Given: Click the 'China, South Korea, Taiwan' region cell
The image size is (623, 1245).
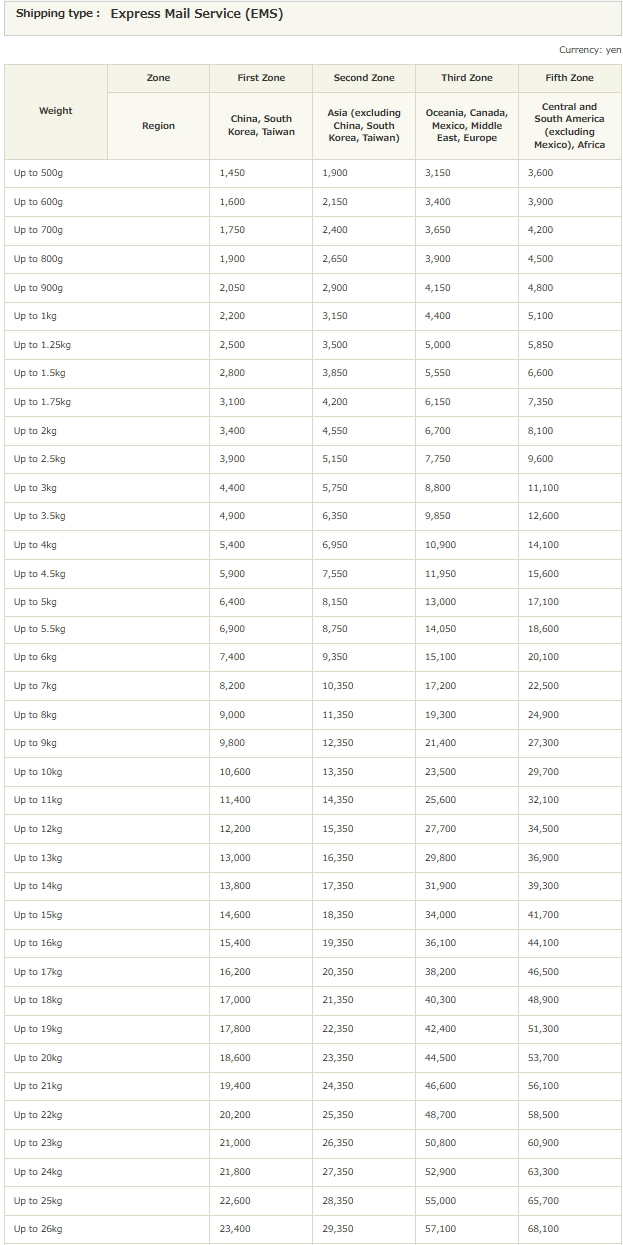Looking at the screenshot, I should click(x=261, y=126).
